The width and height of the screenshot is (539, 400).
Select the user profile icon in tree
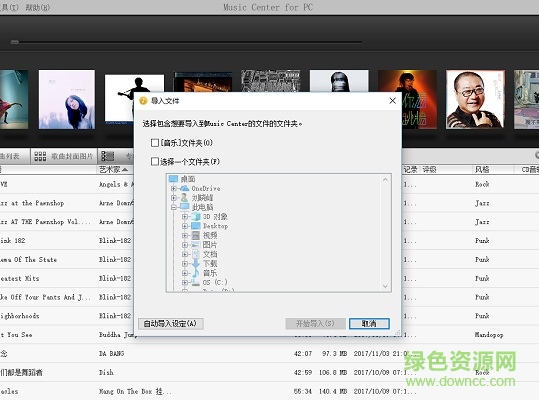point(185,198)
